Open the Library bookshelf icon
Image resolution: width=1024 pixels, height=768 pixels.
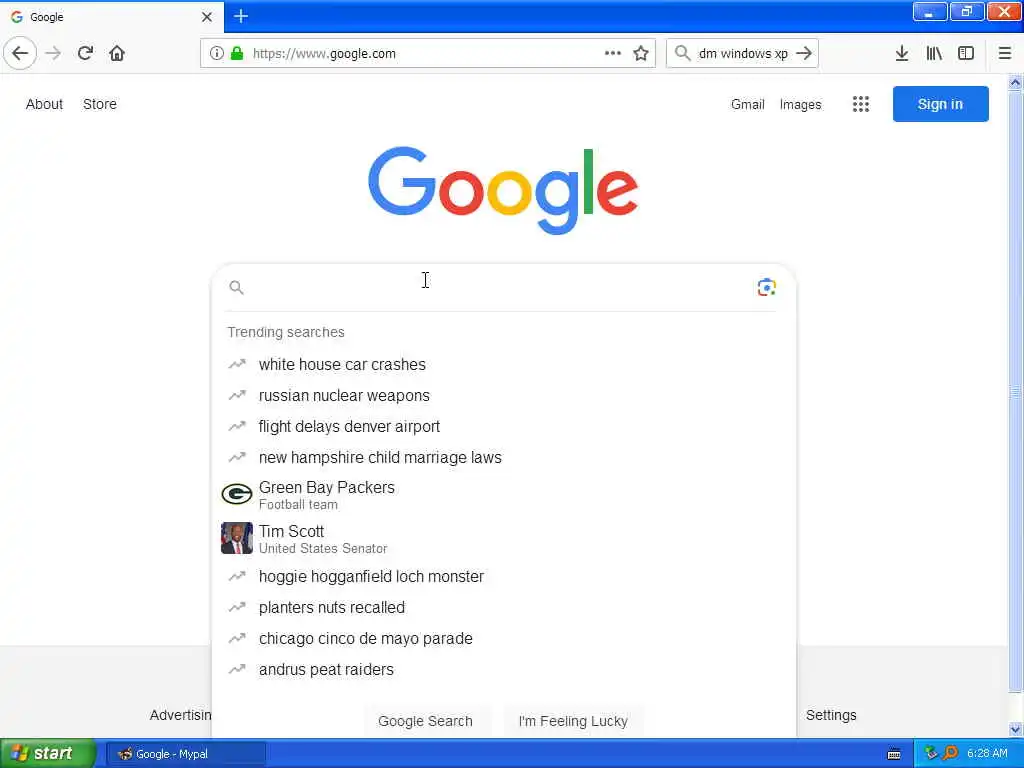[x=934, y=53]
